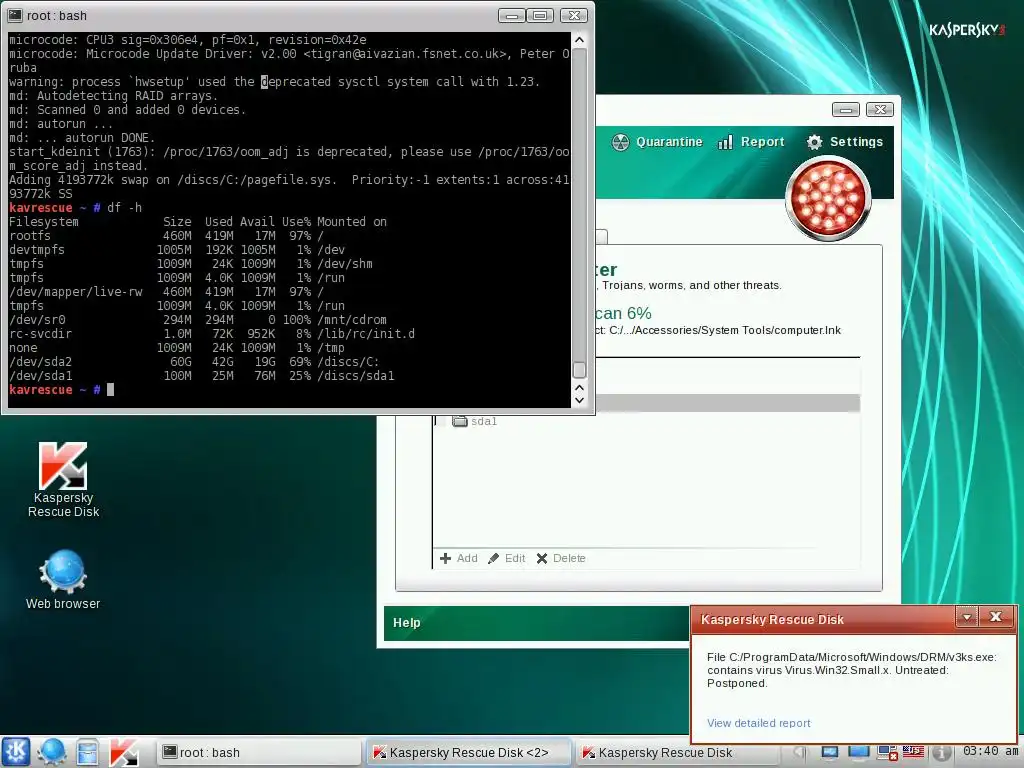Launch web browser from taskbar globe icon
Image resolution: width=1024 pixels, height=768 pixels.
point(52,752)
